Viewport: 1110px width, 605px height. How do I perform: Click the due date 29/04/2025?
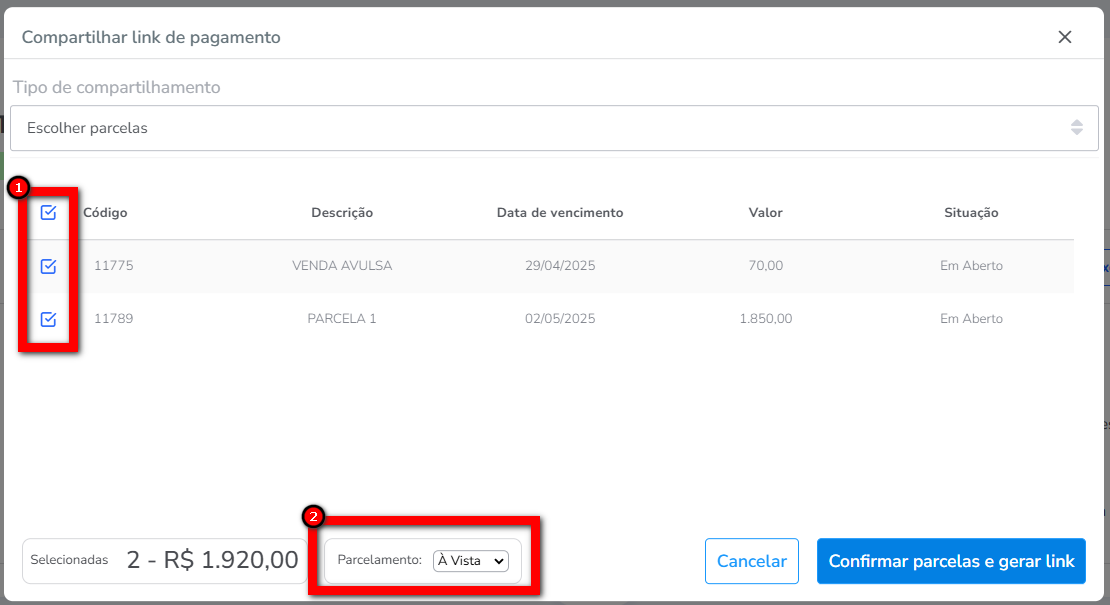coord(560,266)
